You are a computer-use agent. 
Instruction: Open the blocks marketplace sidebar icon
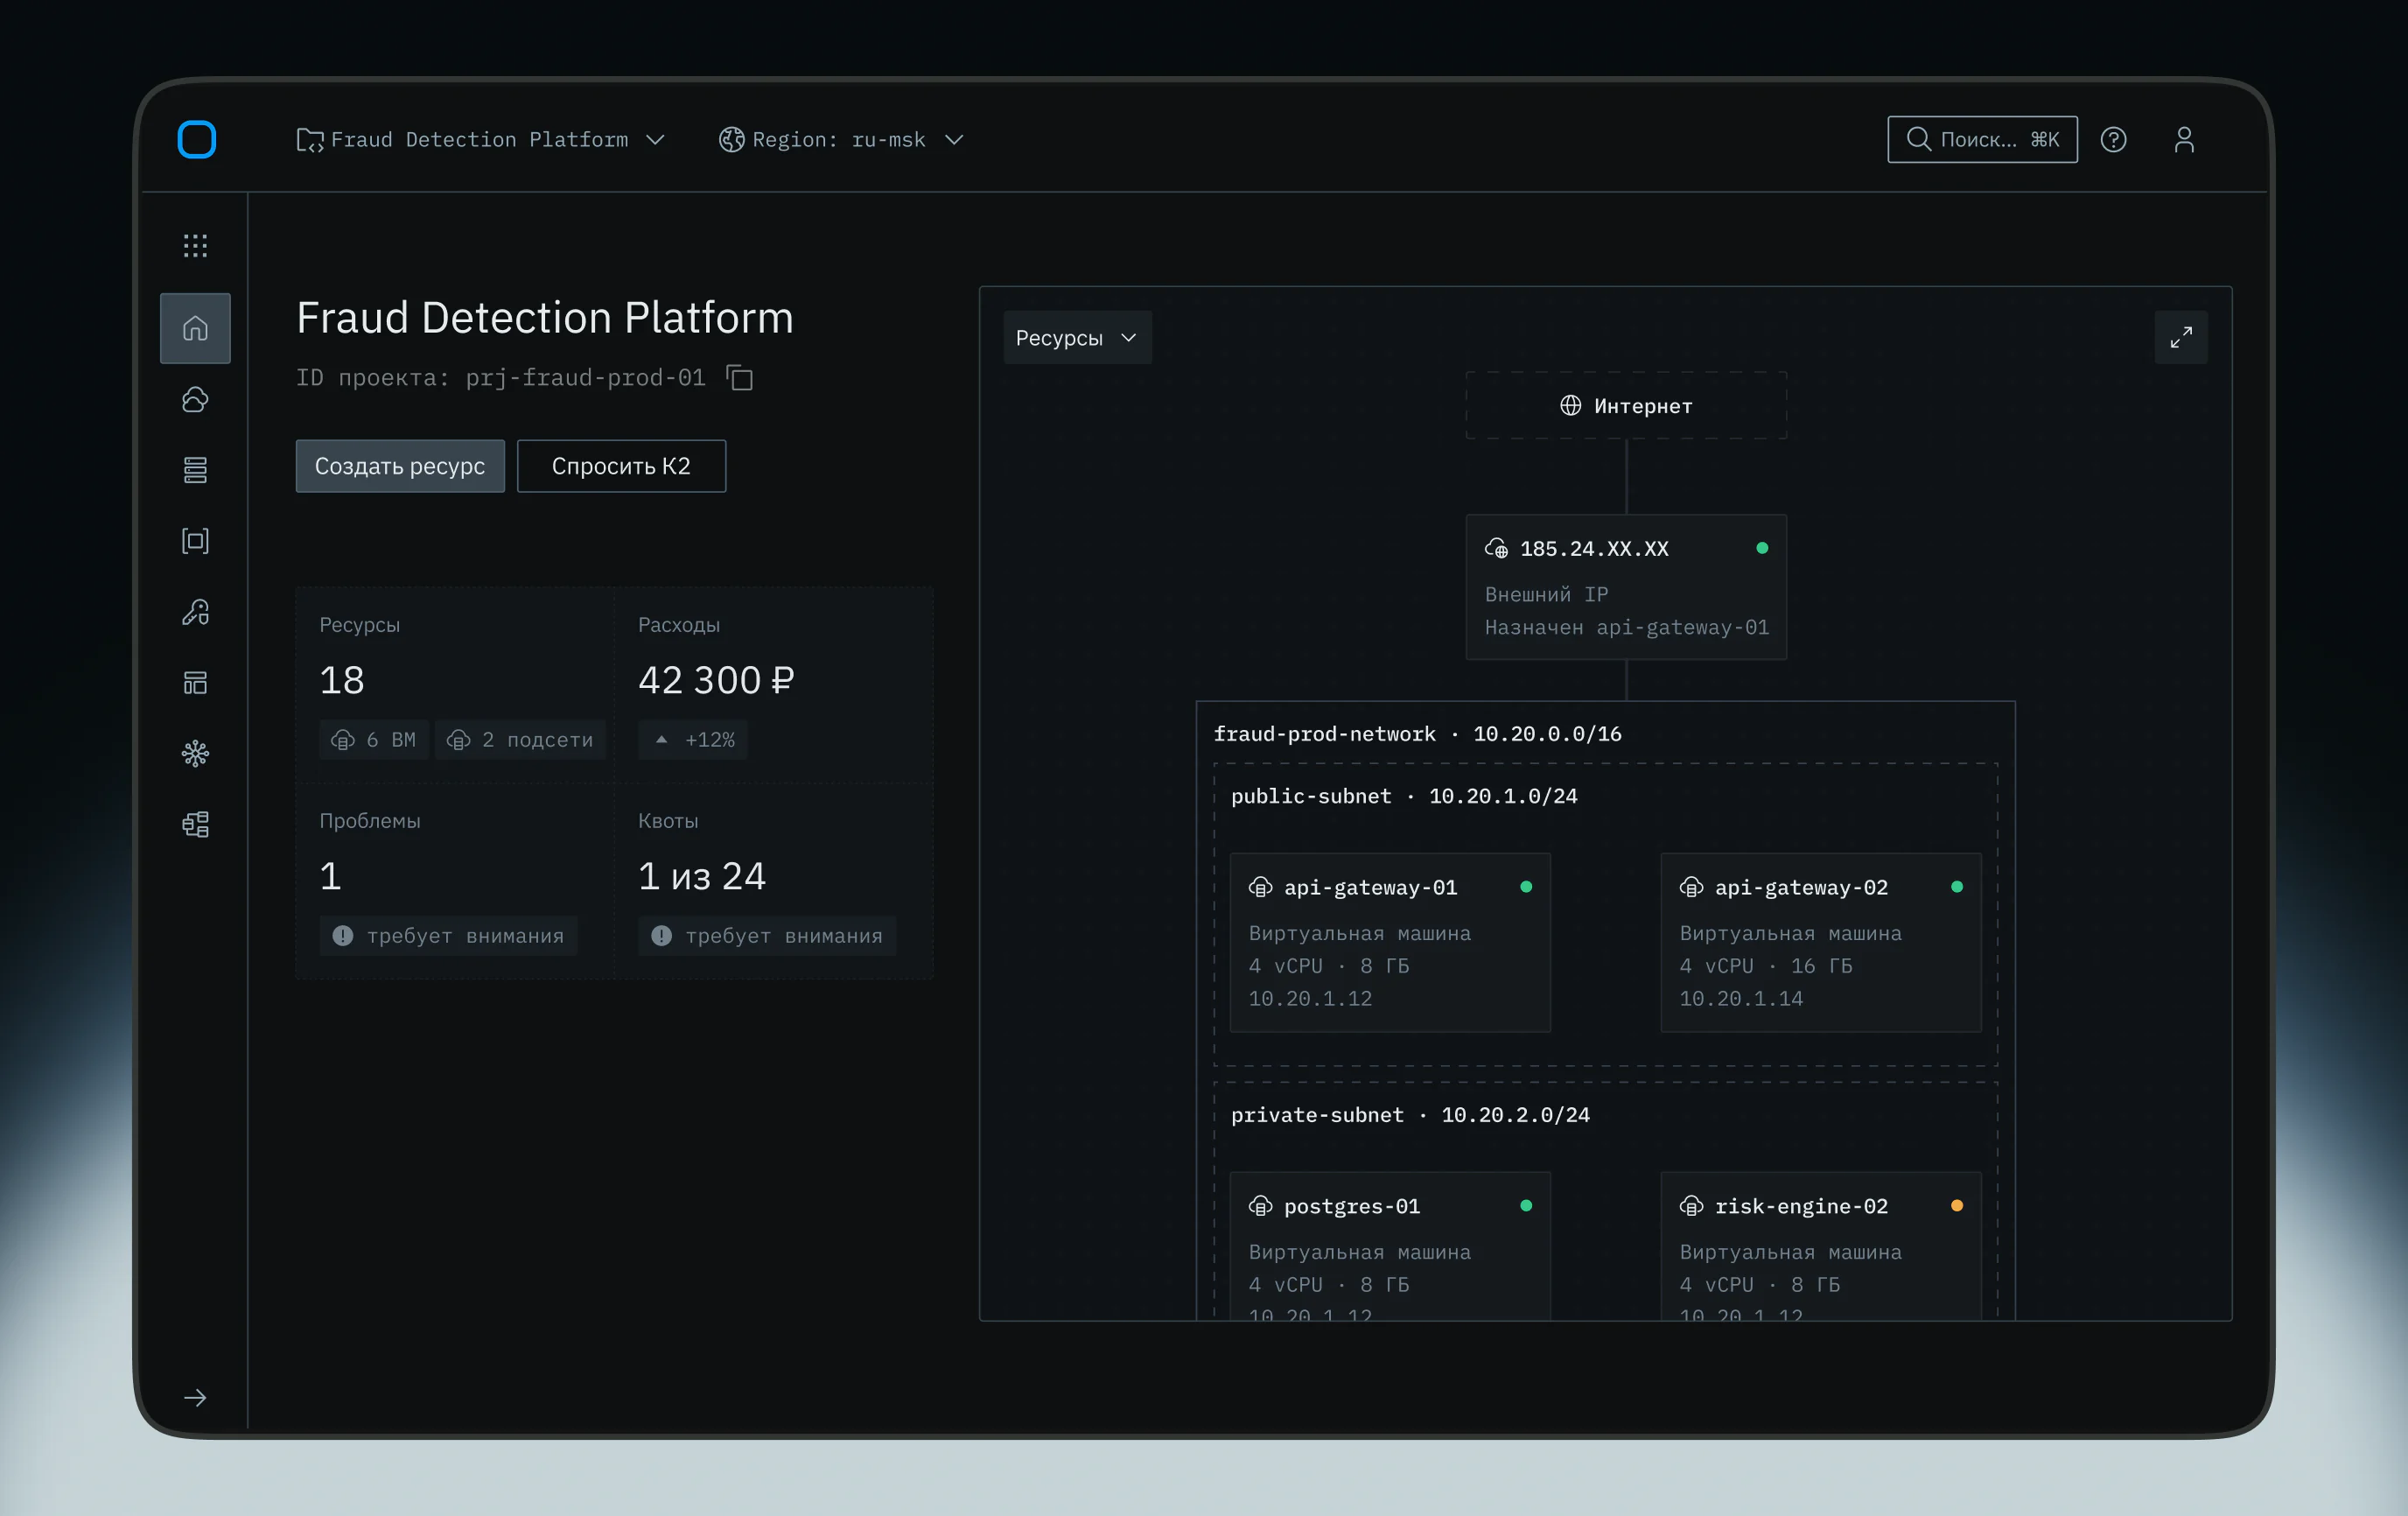(x=195, y=825)
